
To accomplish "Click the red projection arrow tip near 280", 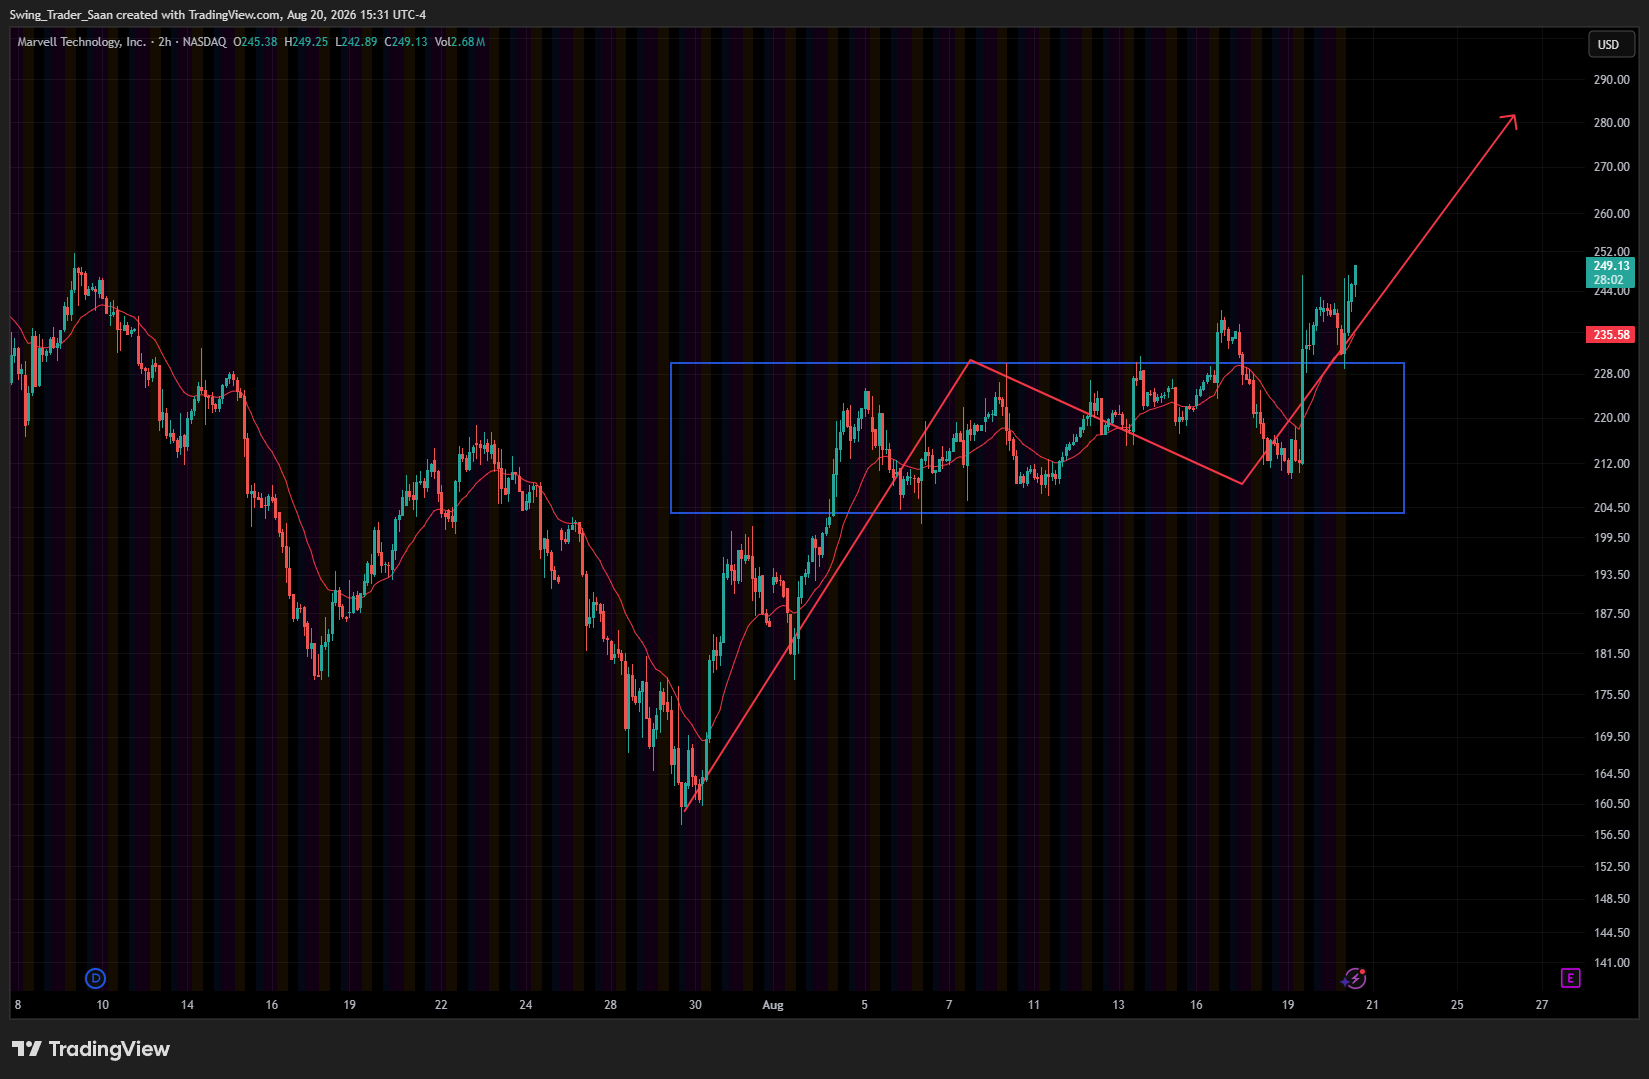I will tap(1514, 118).
